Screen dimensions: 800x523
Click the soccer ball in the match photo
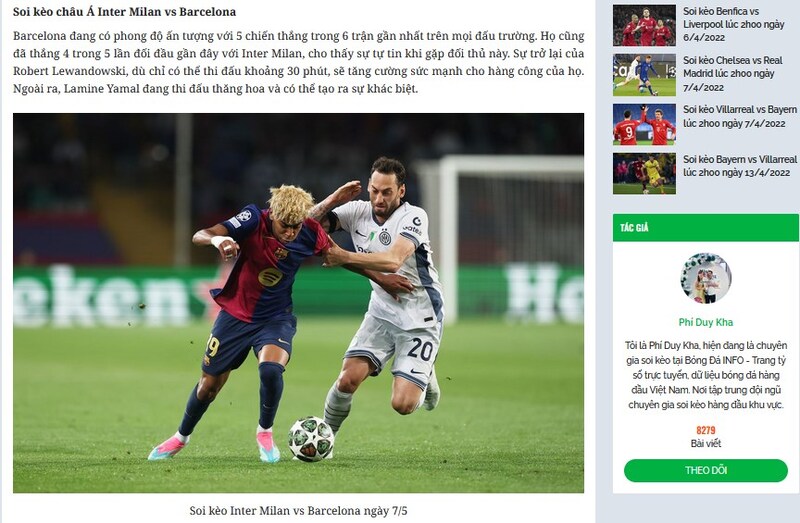(311, 439)
